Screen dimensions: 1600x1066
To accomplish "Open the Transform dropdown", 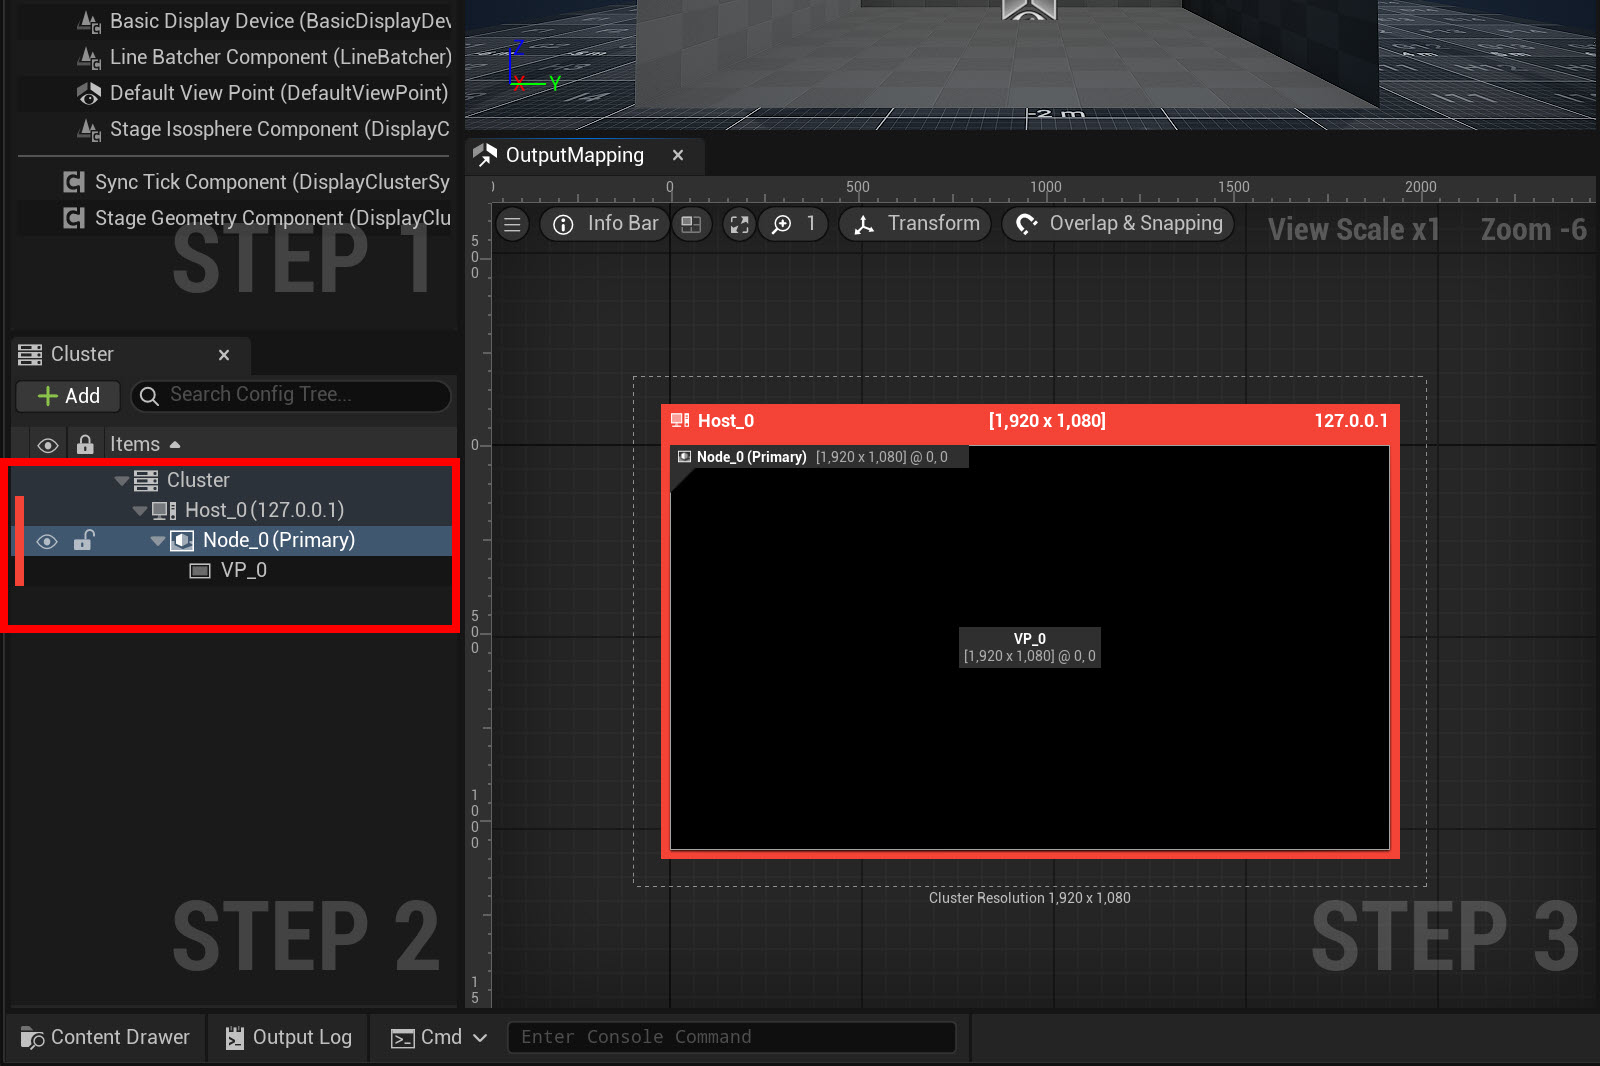I will pos(915,224).
